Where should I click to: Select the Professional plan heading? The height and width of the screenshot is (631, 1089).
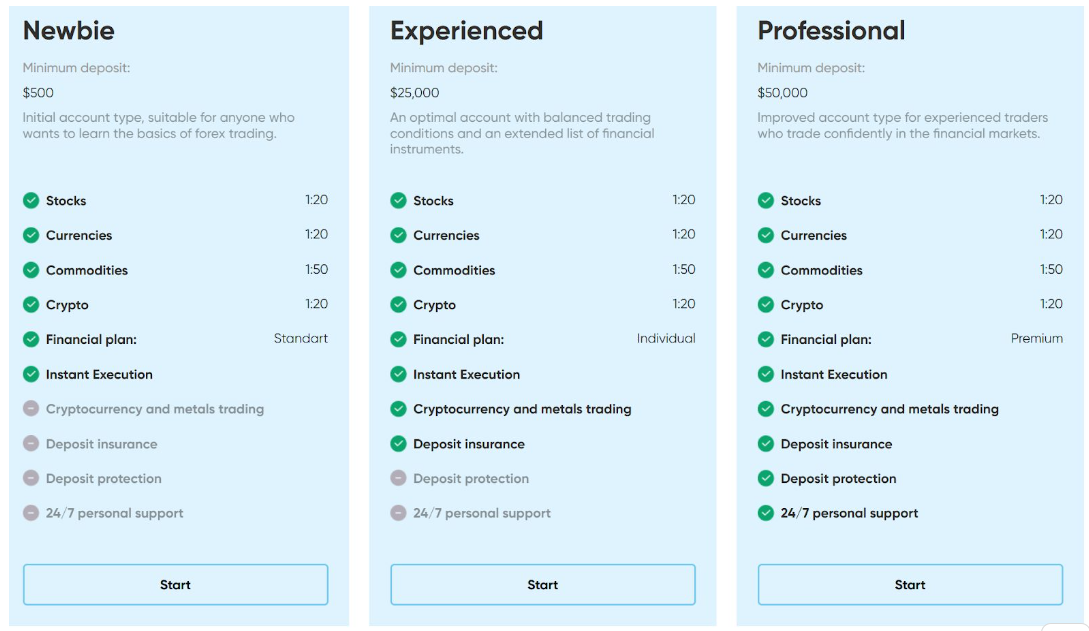[831, 31]
